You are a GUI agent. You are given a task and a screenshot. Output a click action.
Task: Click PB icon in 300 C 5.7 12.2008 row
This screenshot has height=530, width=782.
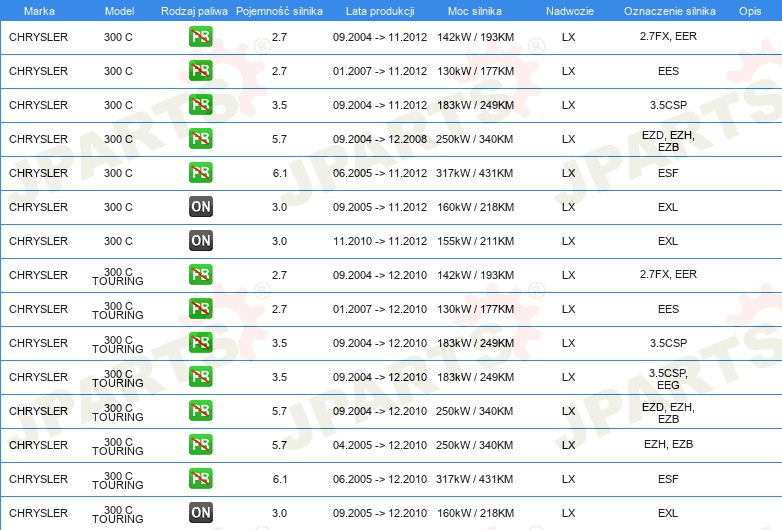[200, 139]
